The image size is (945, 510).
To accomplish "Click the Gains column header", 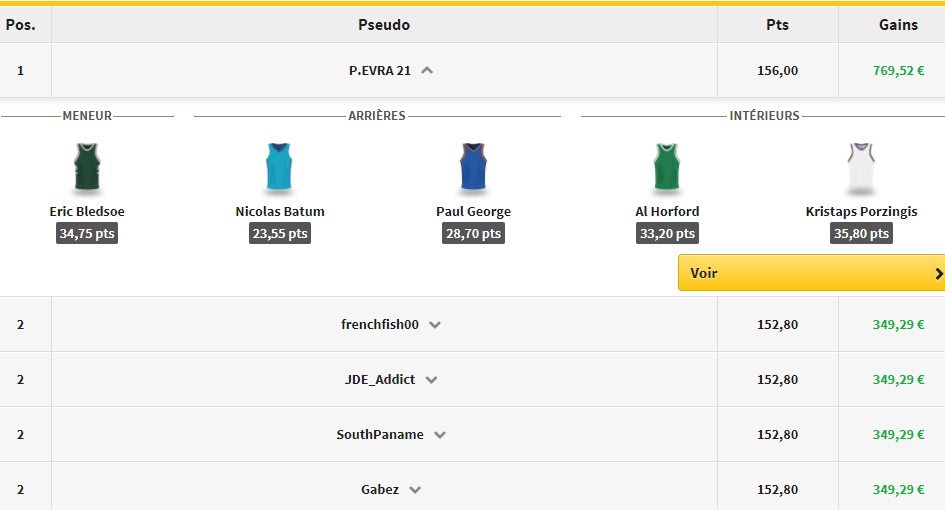I will [898, 25].
